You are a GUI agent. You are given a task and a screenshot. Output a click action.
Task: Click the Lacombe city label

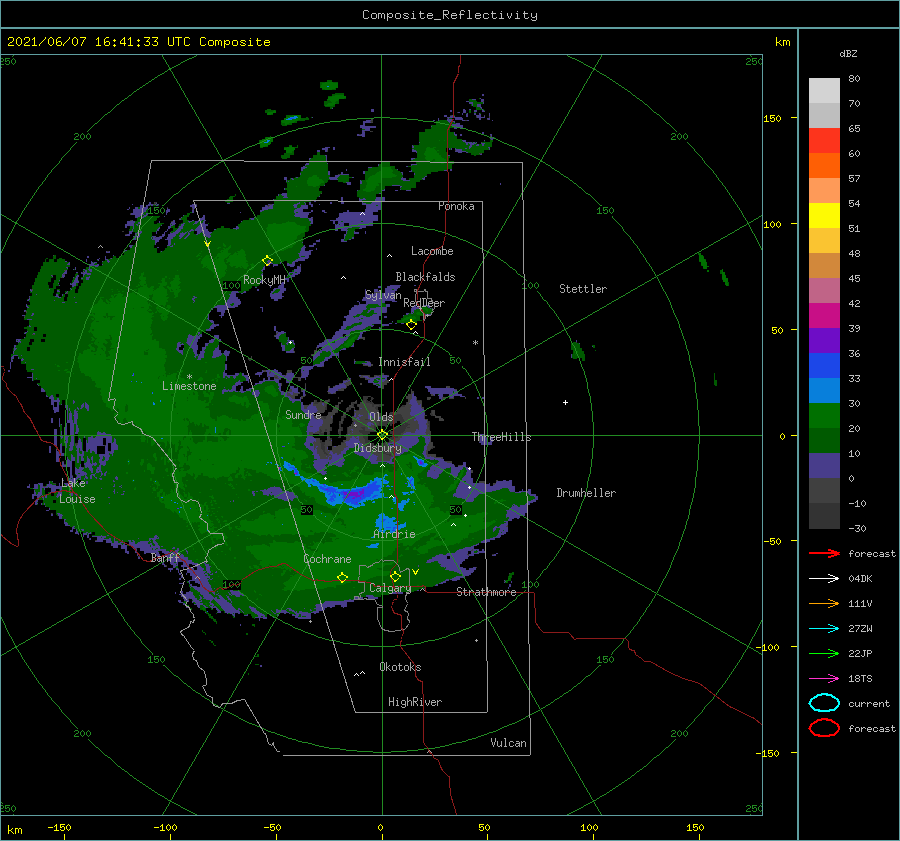(432, 251)
